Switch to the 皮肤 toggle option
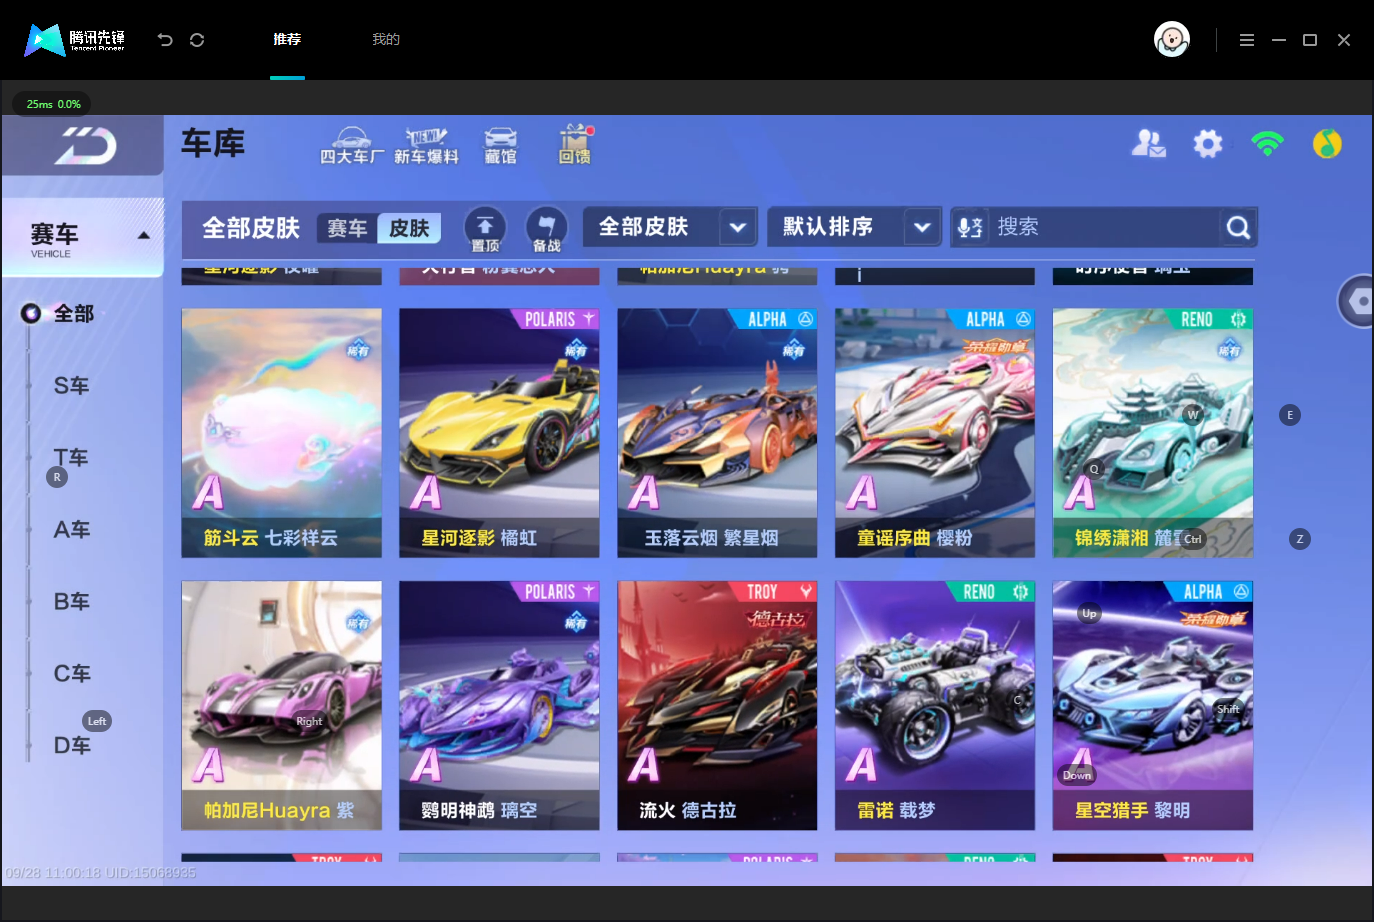The height and width of the screenshot is (922, 1374). click(x=409, y=228)
